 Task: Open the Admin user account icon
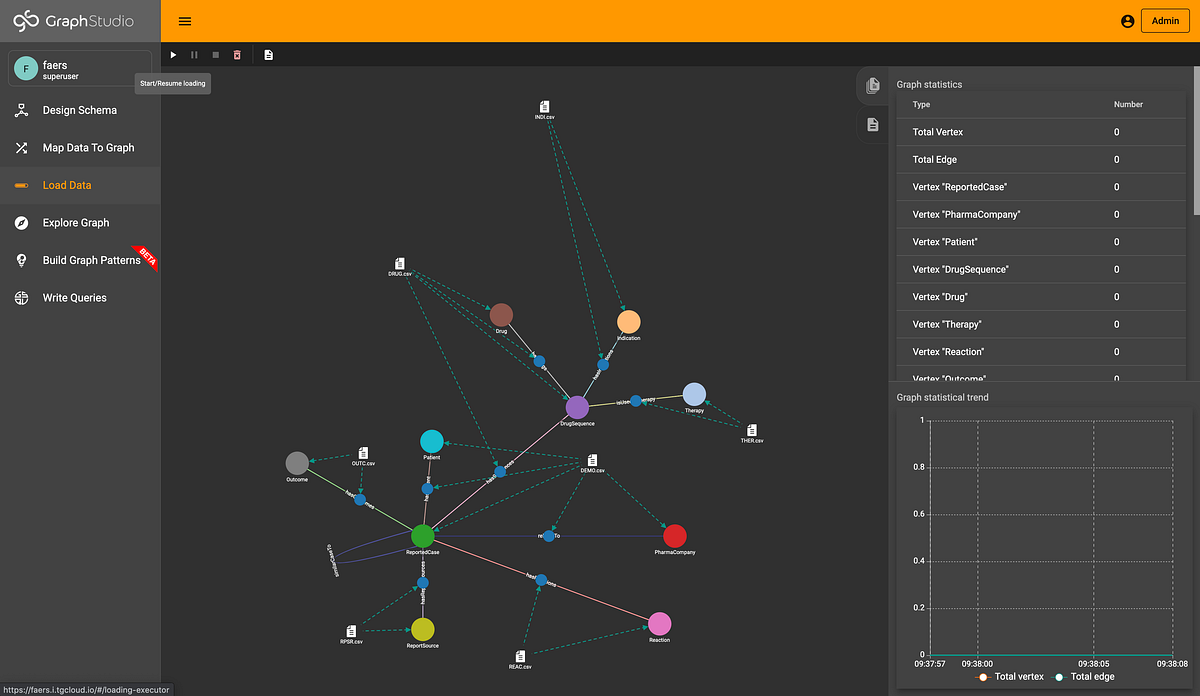pyautogui.click(x=1127, y=20)
